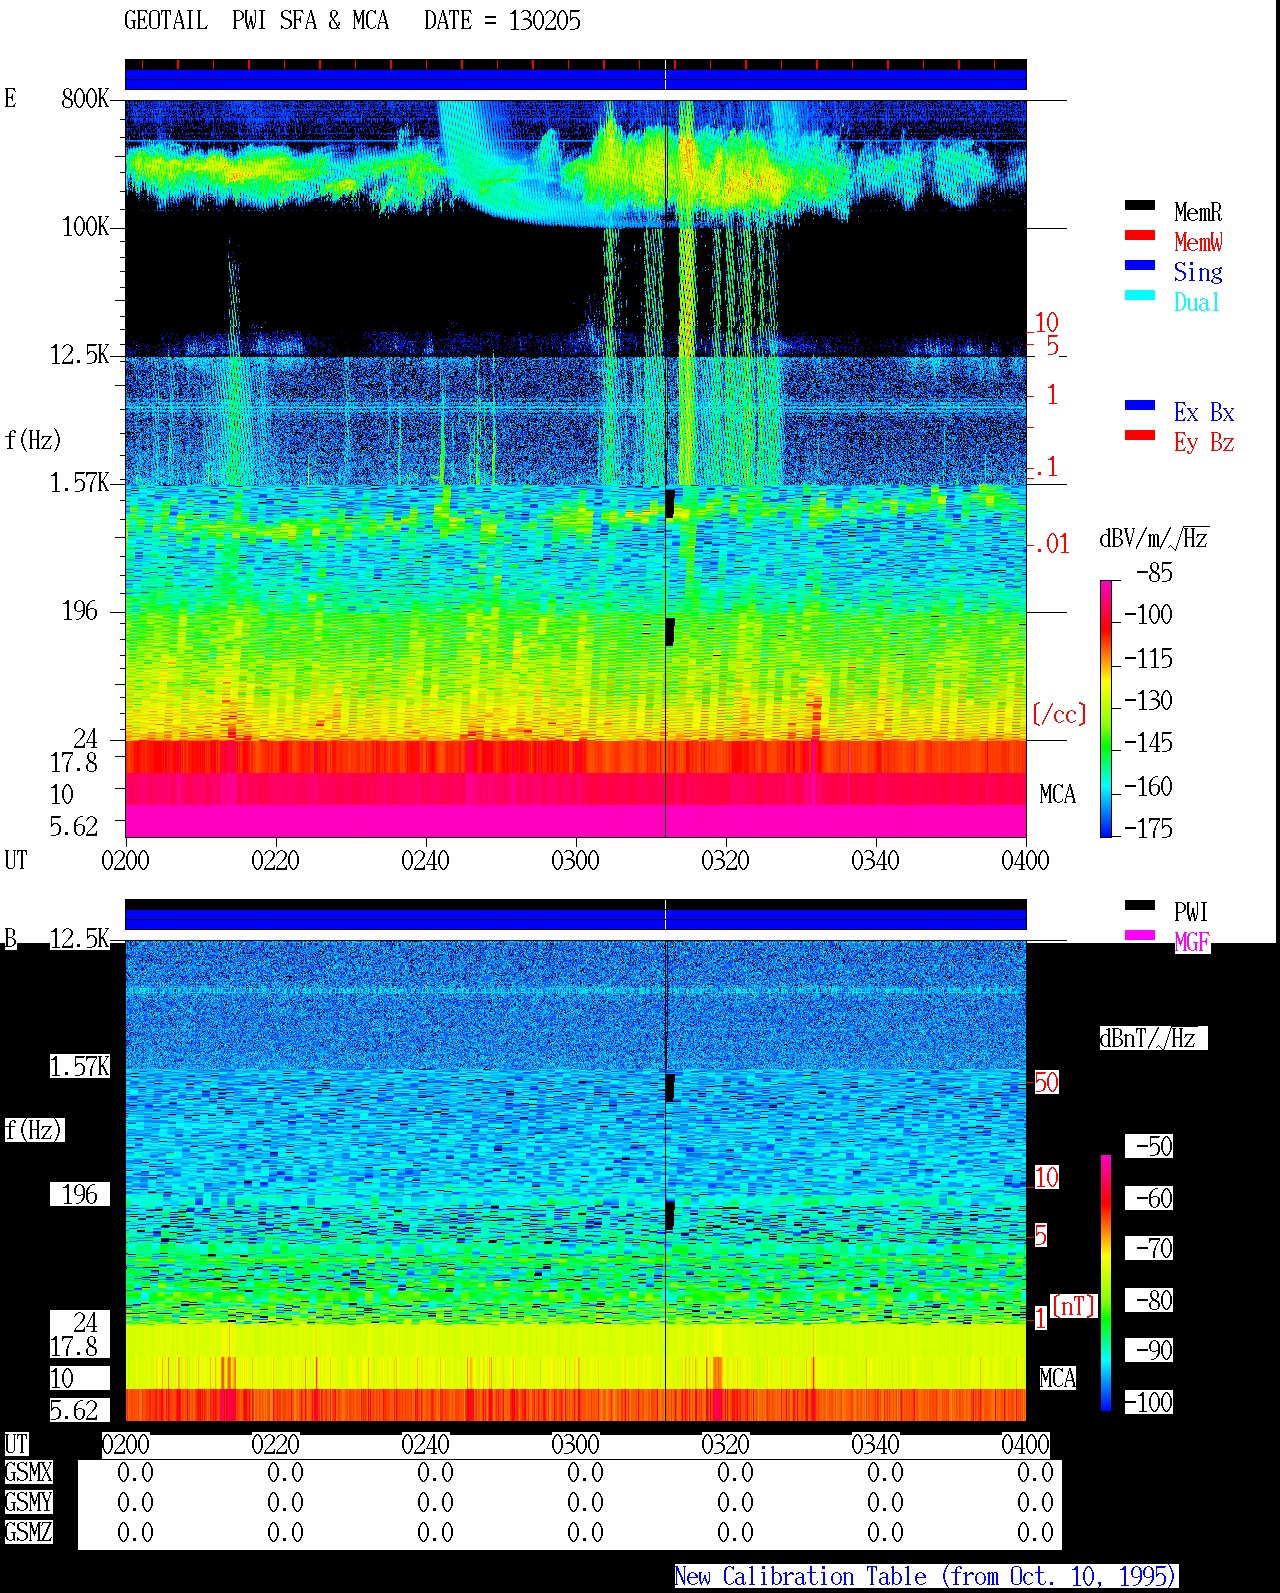Click the dBnT/√Hz unit label
The width and height of the screenshot is (1280, 1593).
pyautogui.click(x=1153, y=1038)
